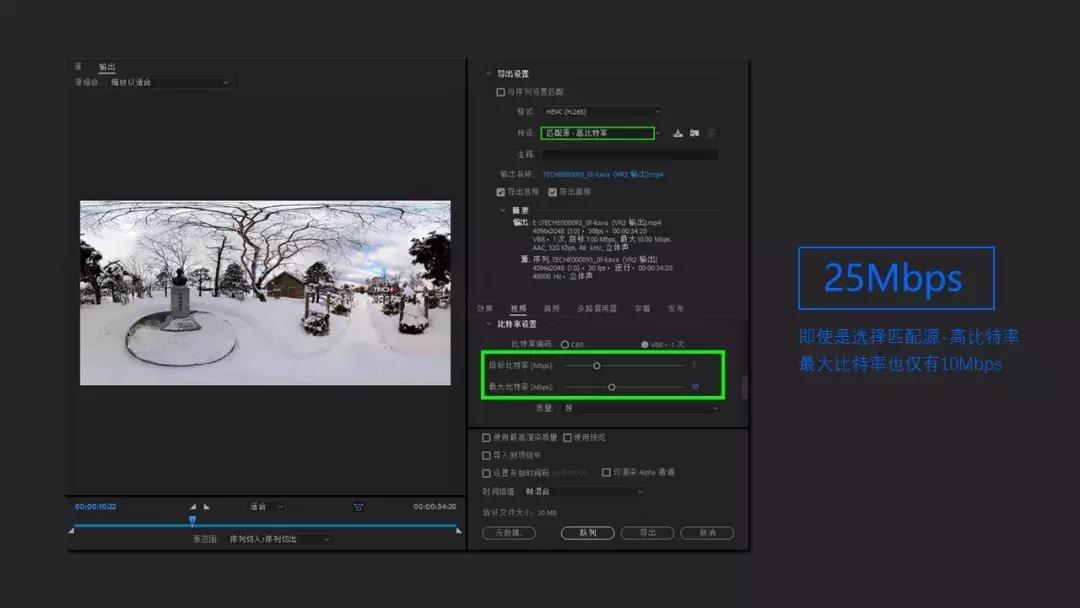Collapse the 比特率设置 section
Image resolution: width=1080 pixels, height=608 pixels.
click(x=487, y=324)
